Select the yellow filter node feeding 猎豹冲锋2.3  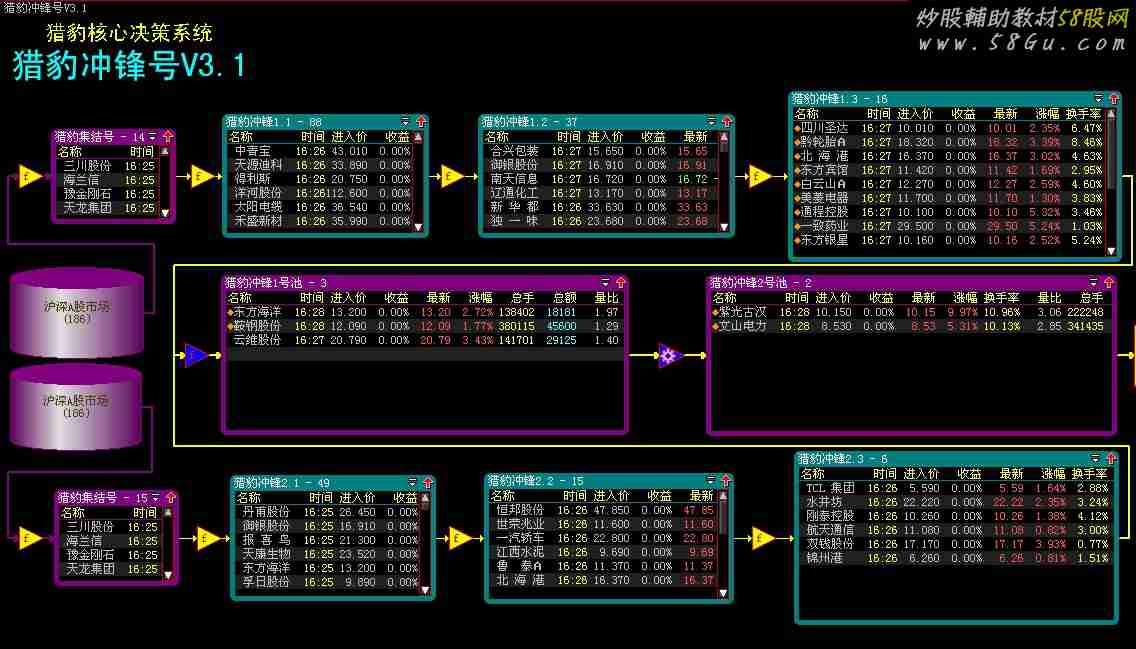click(x=762, y=538)
